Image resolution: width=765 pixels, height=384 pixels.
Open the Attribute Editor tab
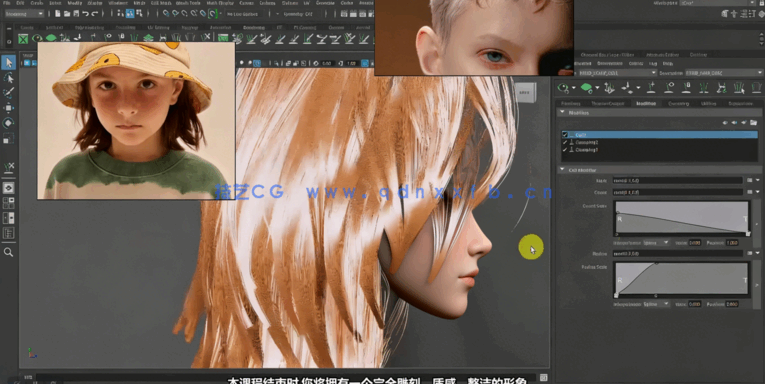click(662, 55)
